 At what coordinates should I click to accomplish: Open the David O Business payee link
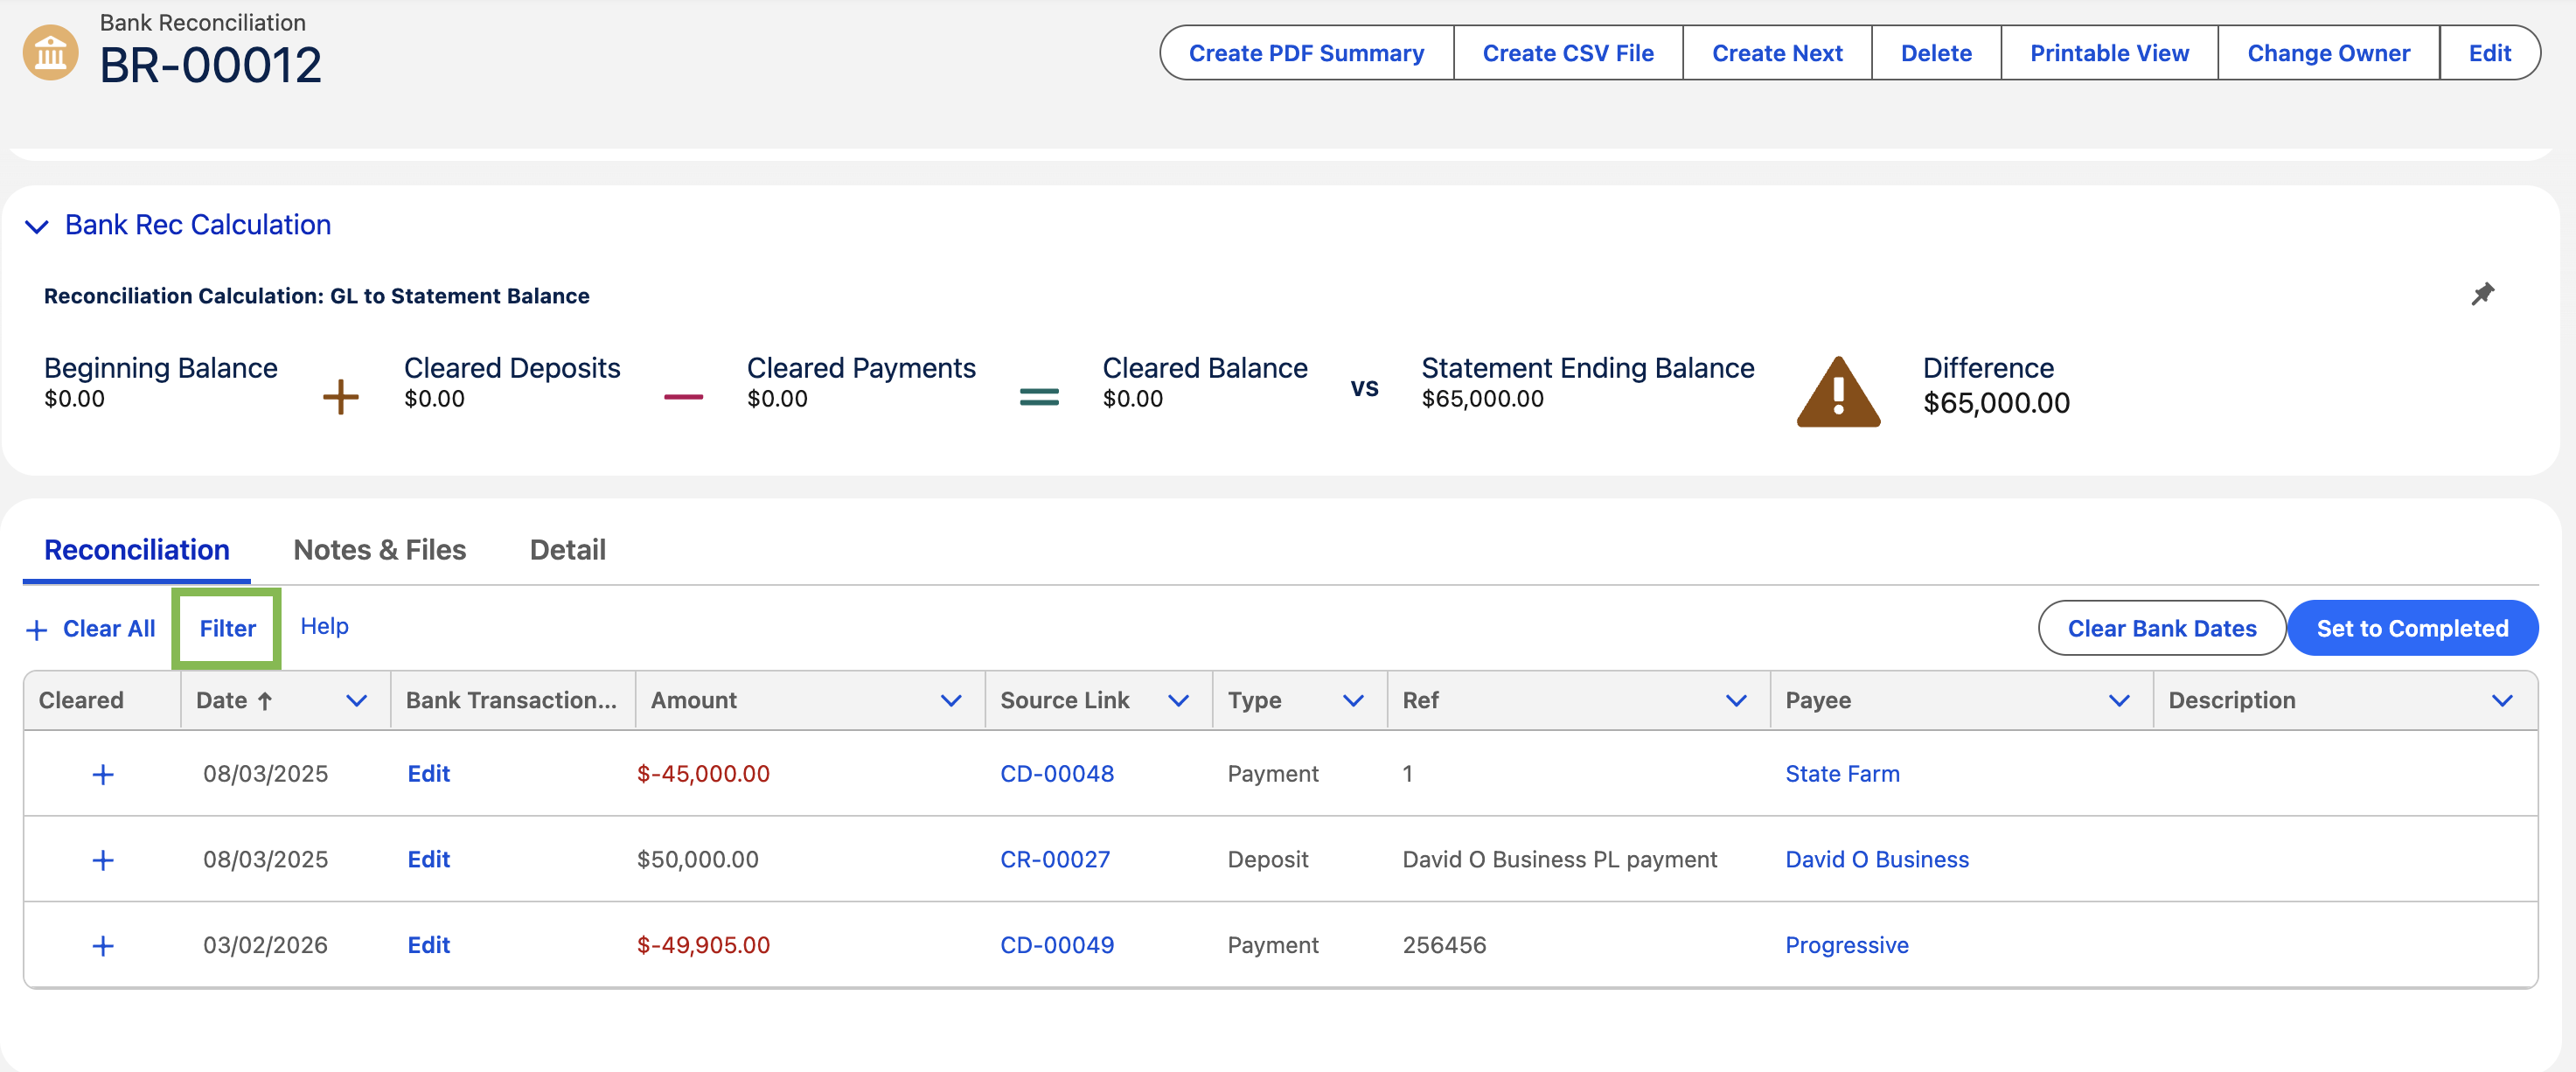(x=1877, y=860)
